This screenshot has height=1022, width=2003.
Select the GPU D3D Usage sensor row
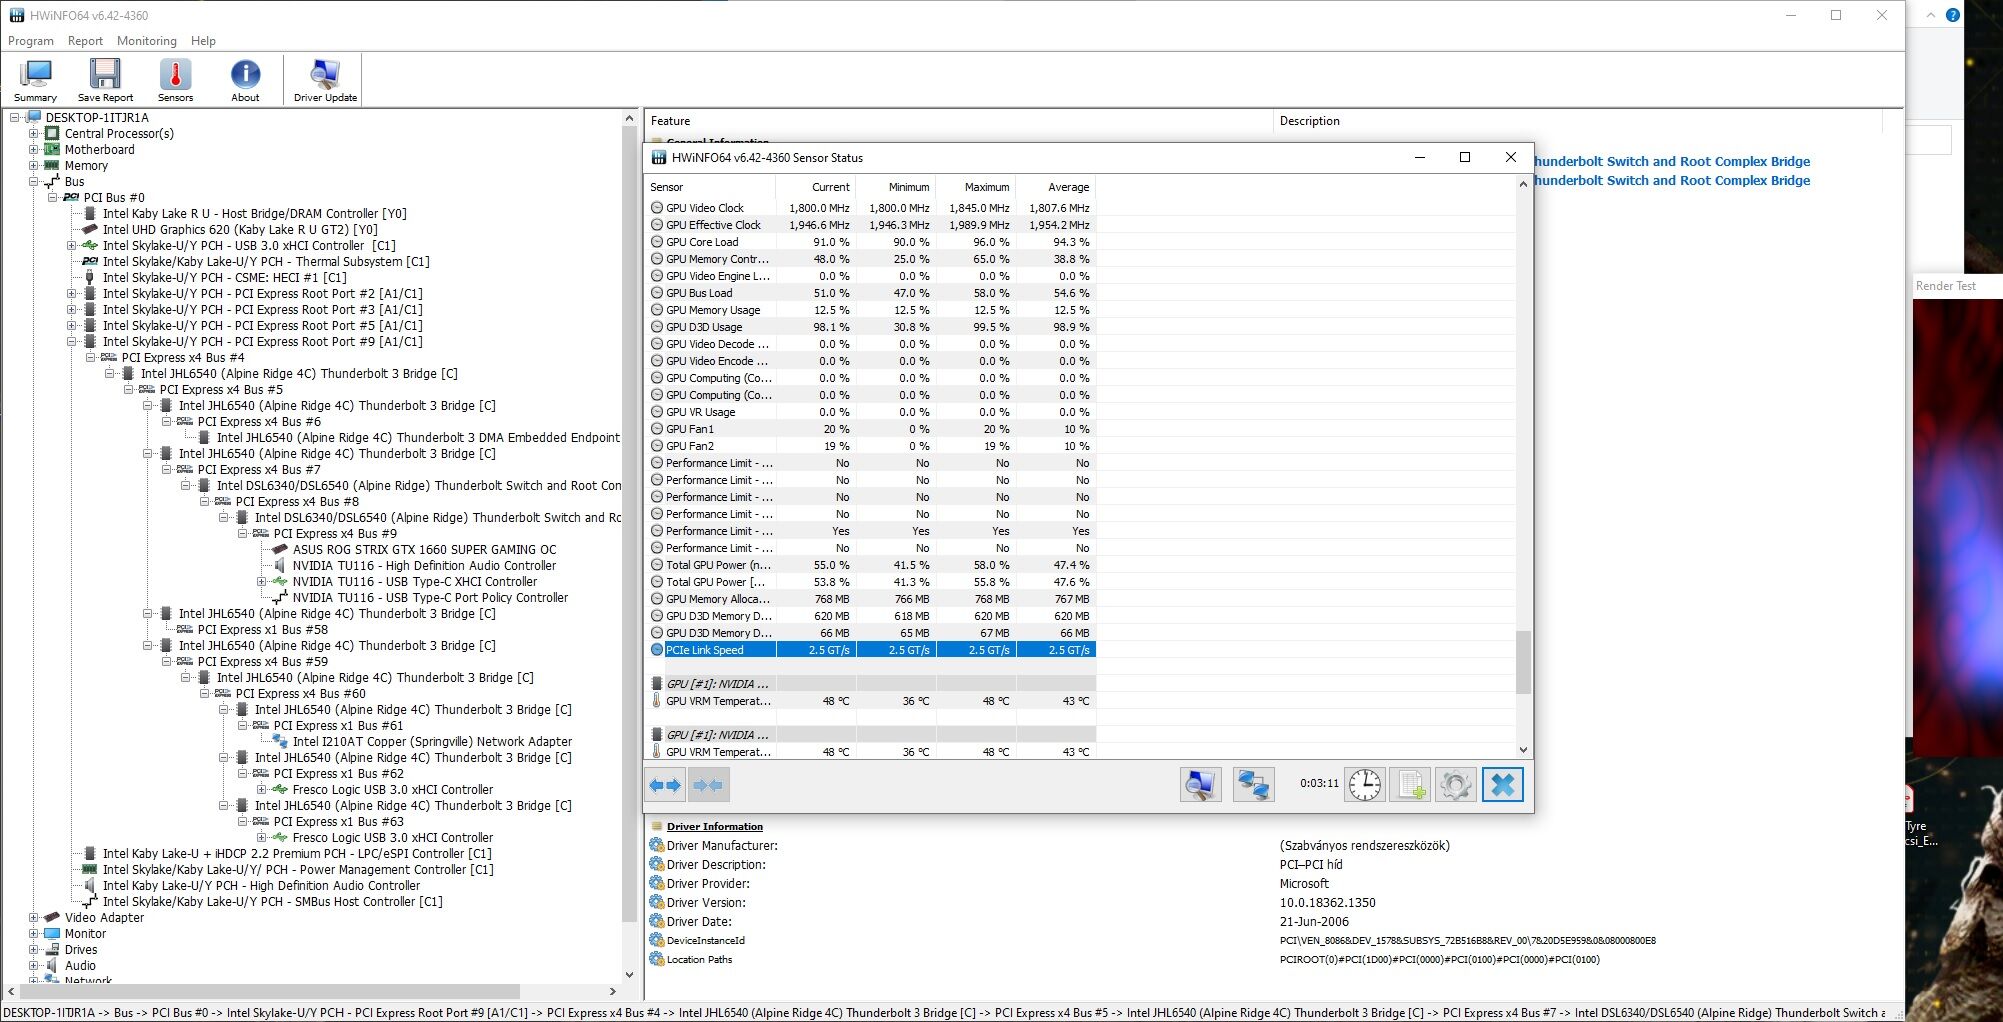point(871,327)
